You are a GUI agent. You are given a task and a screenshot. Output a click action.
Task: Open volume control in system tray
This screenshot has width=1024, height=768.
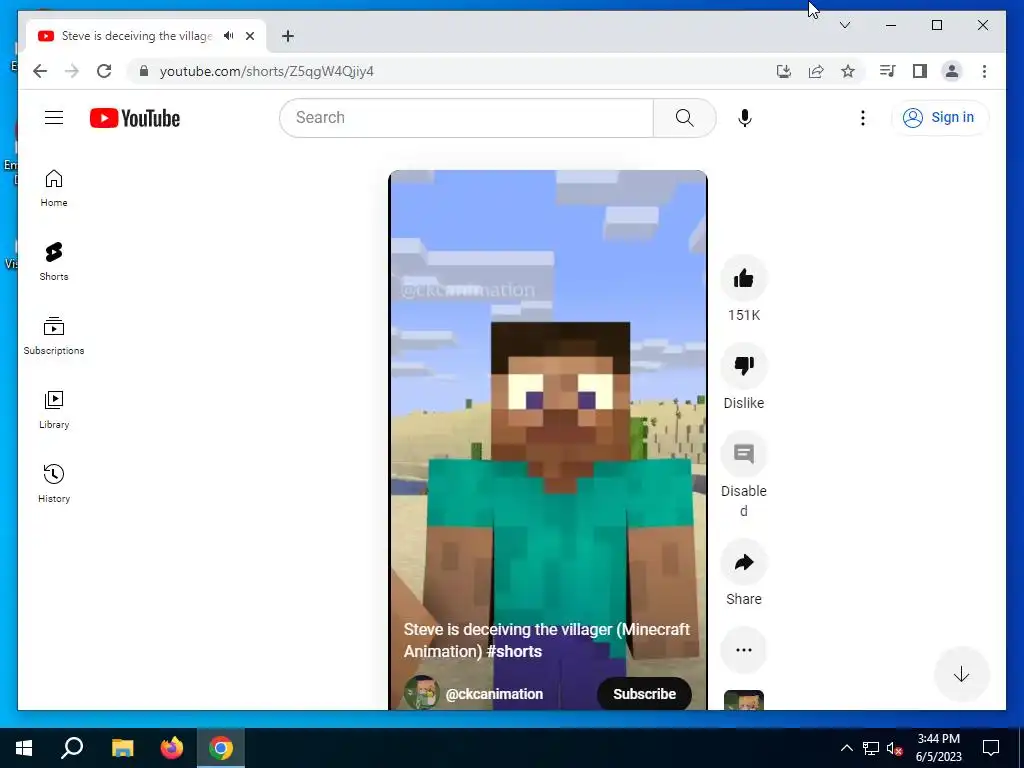[x=895, y=748]
